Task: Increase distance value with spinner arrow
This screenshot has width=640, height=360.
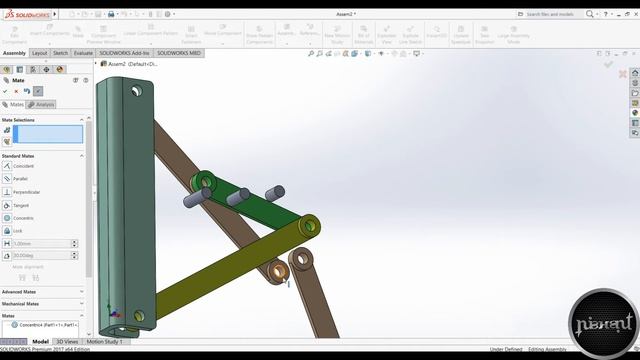Action: click(x=75, y=242)
